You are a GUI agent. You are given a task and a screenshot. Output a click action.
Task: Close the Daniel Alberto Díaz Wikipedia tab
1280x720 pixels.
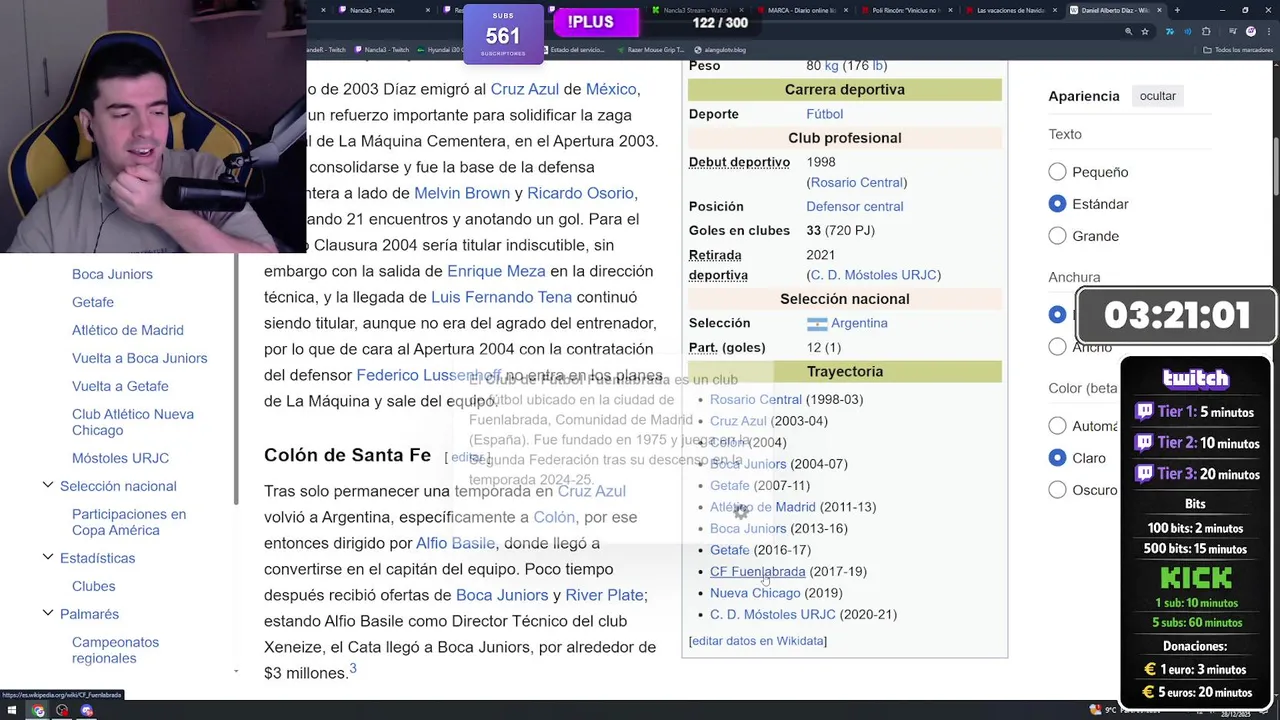pos(1160,10)
